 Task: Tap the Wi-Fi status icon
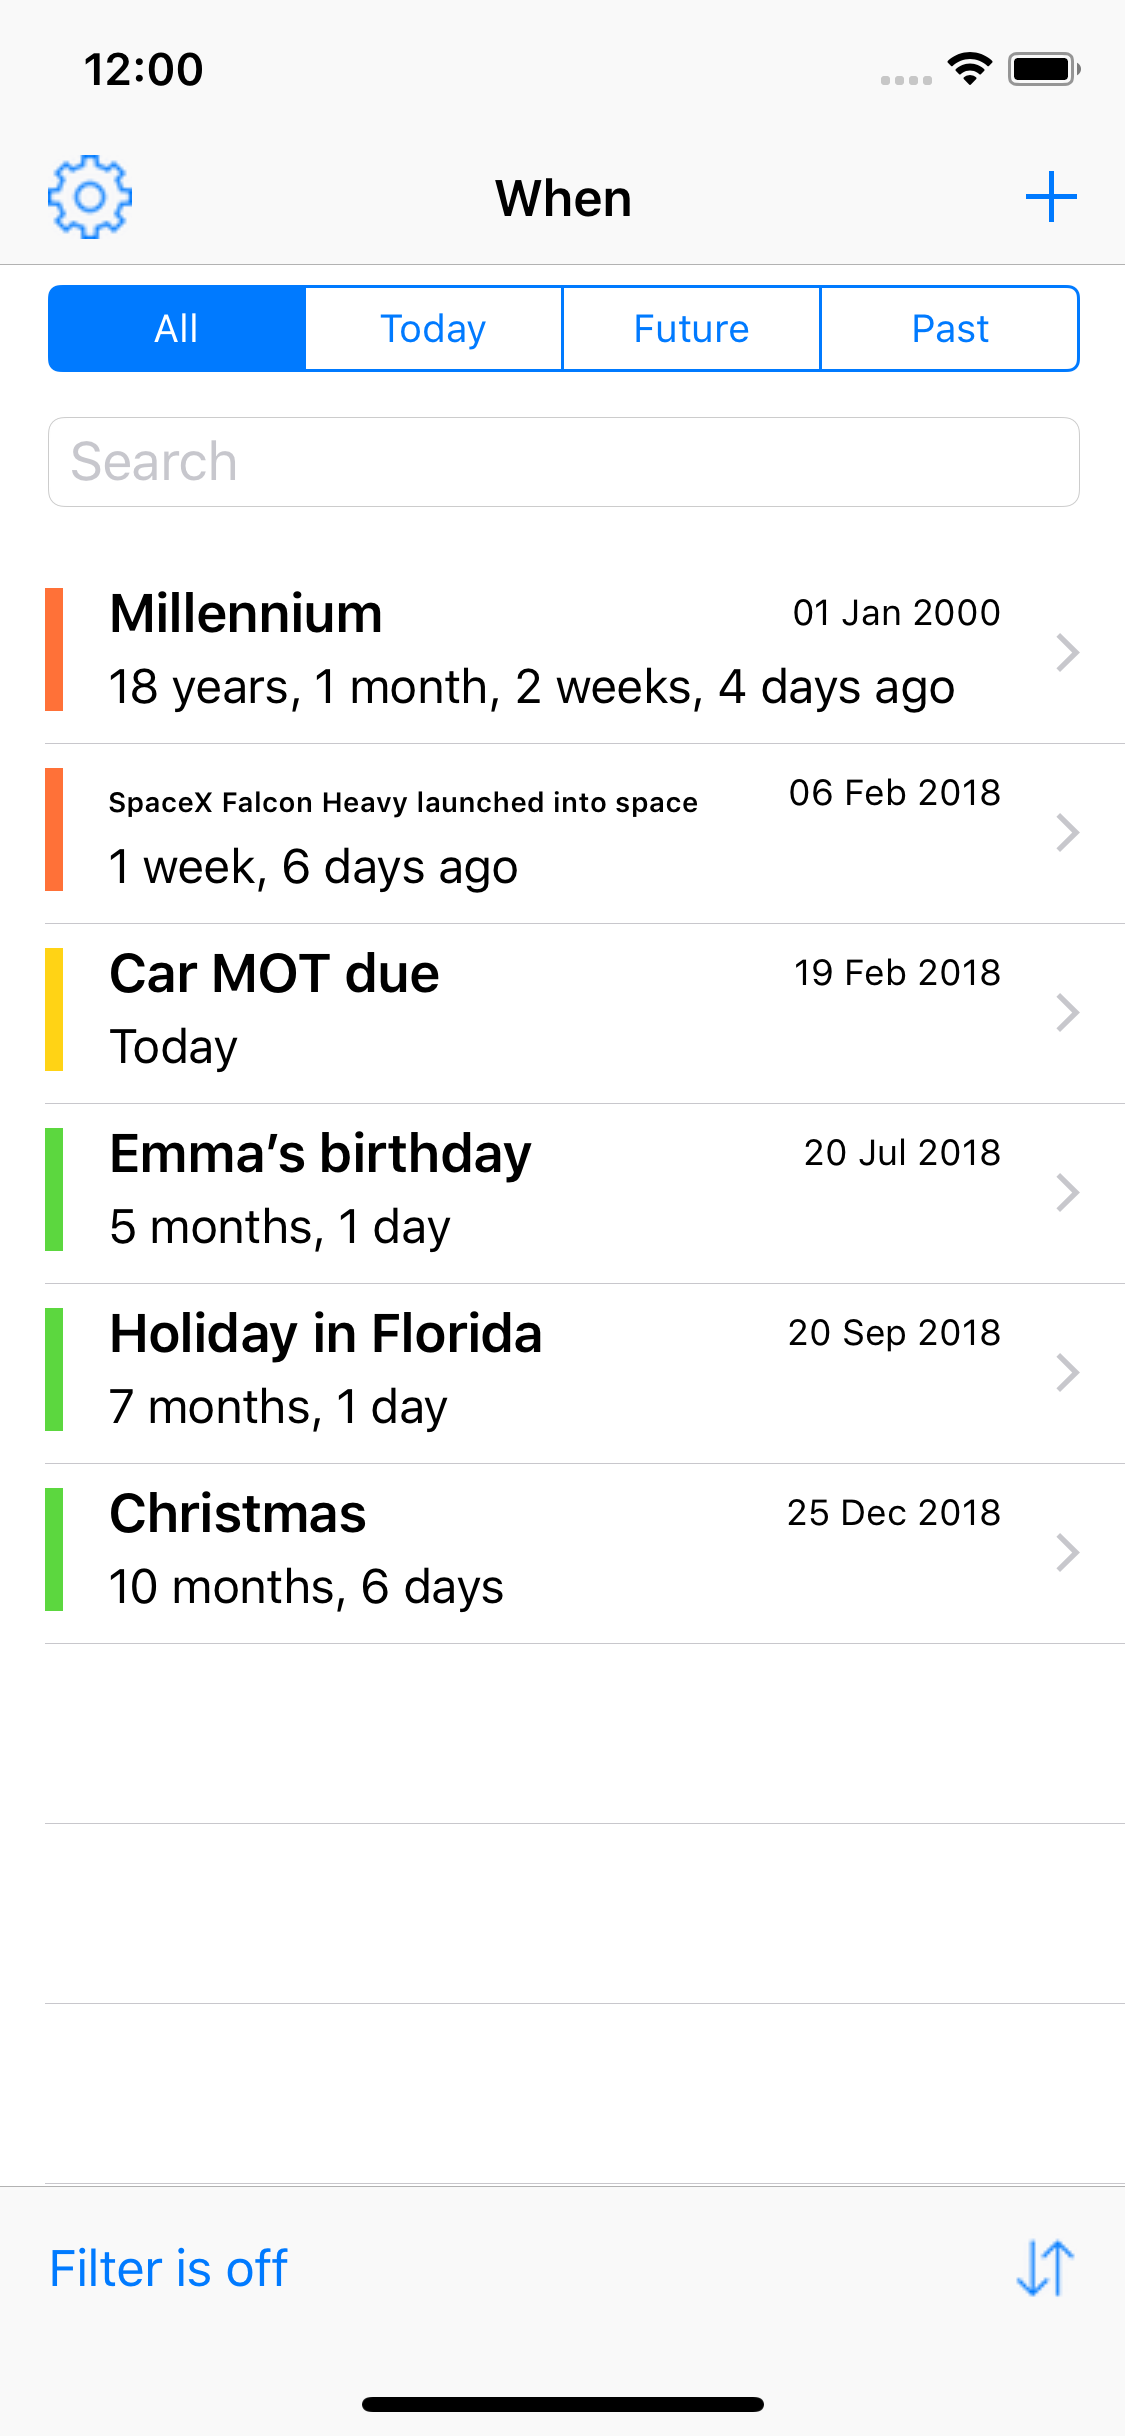click(x=969, y=69)
